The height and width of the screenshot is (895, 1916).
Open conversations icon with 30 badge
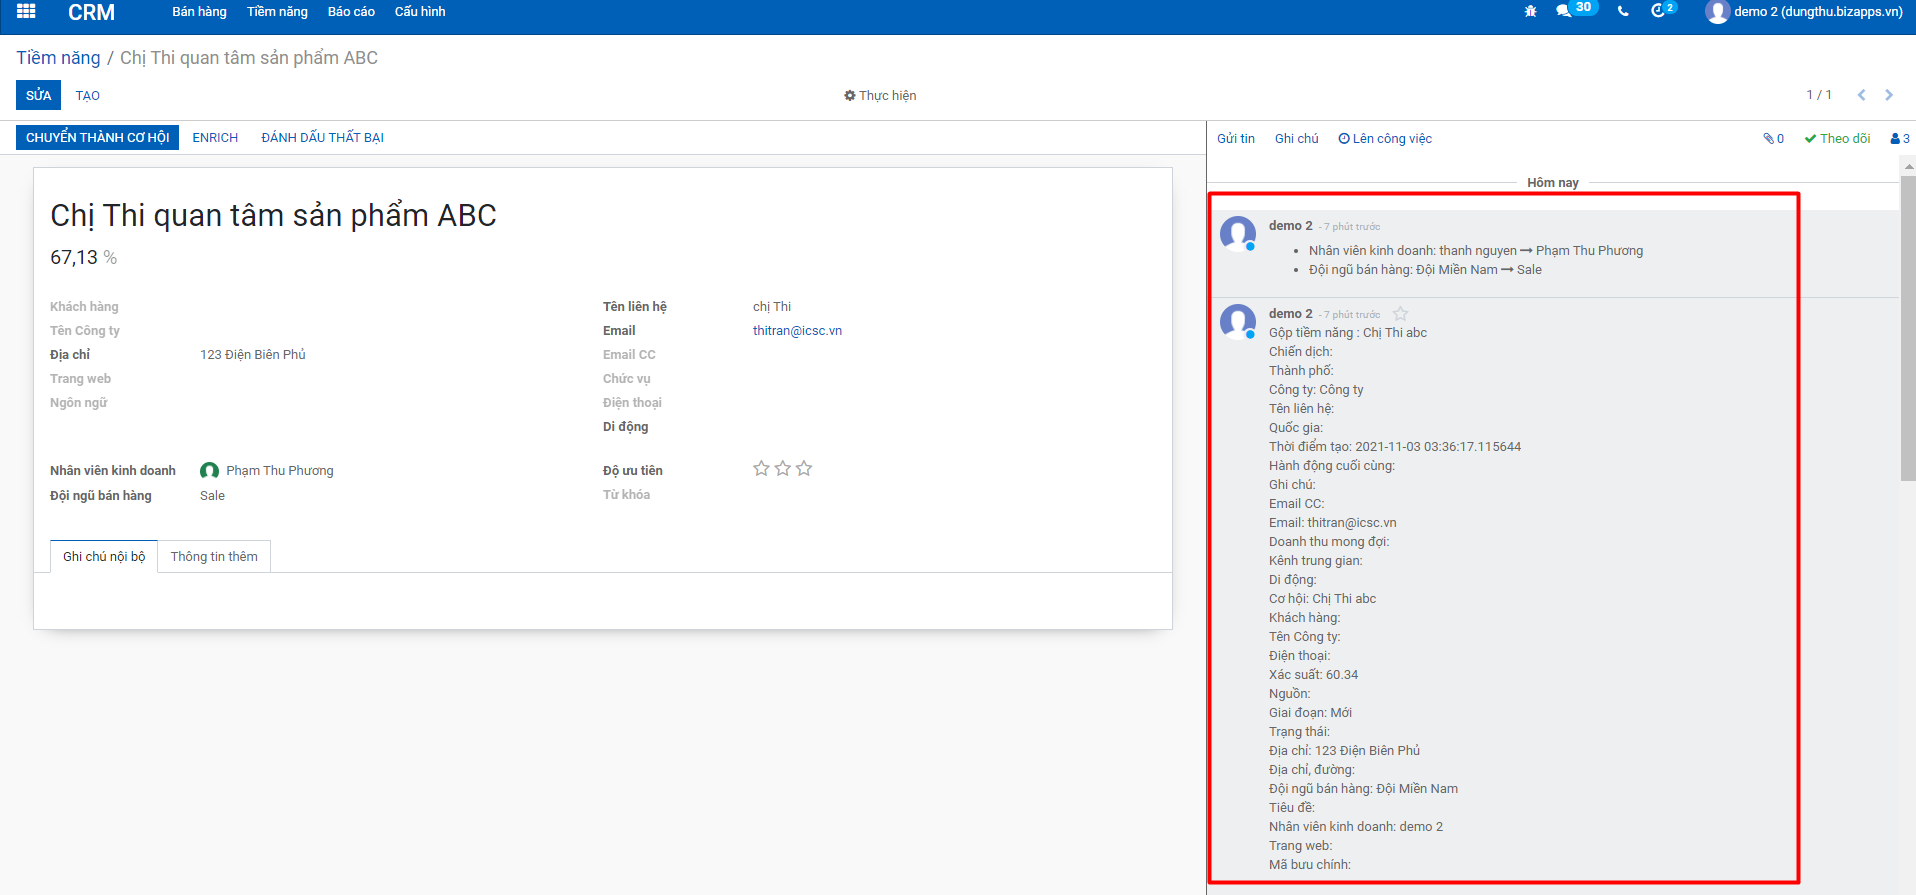coord(1576,10)
